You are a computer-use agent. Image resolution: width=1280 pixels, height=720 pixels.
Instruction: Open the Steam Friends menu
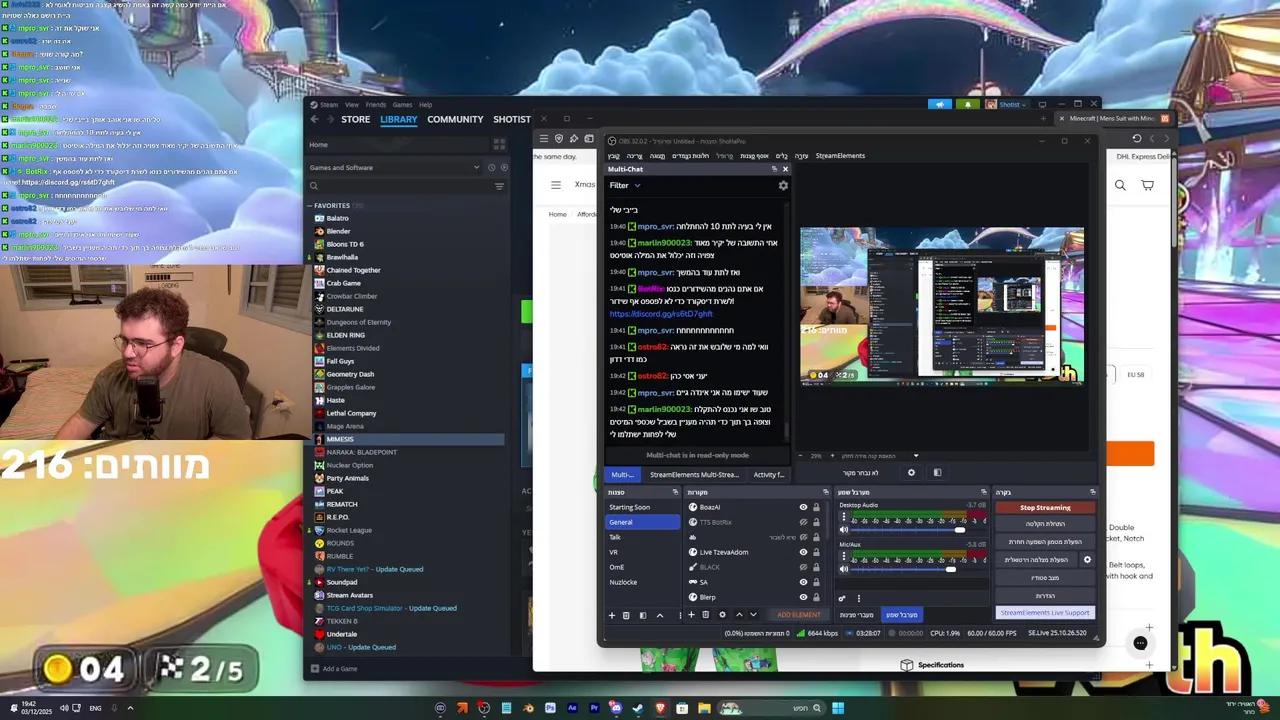tap(376, 104)
